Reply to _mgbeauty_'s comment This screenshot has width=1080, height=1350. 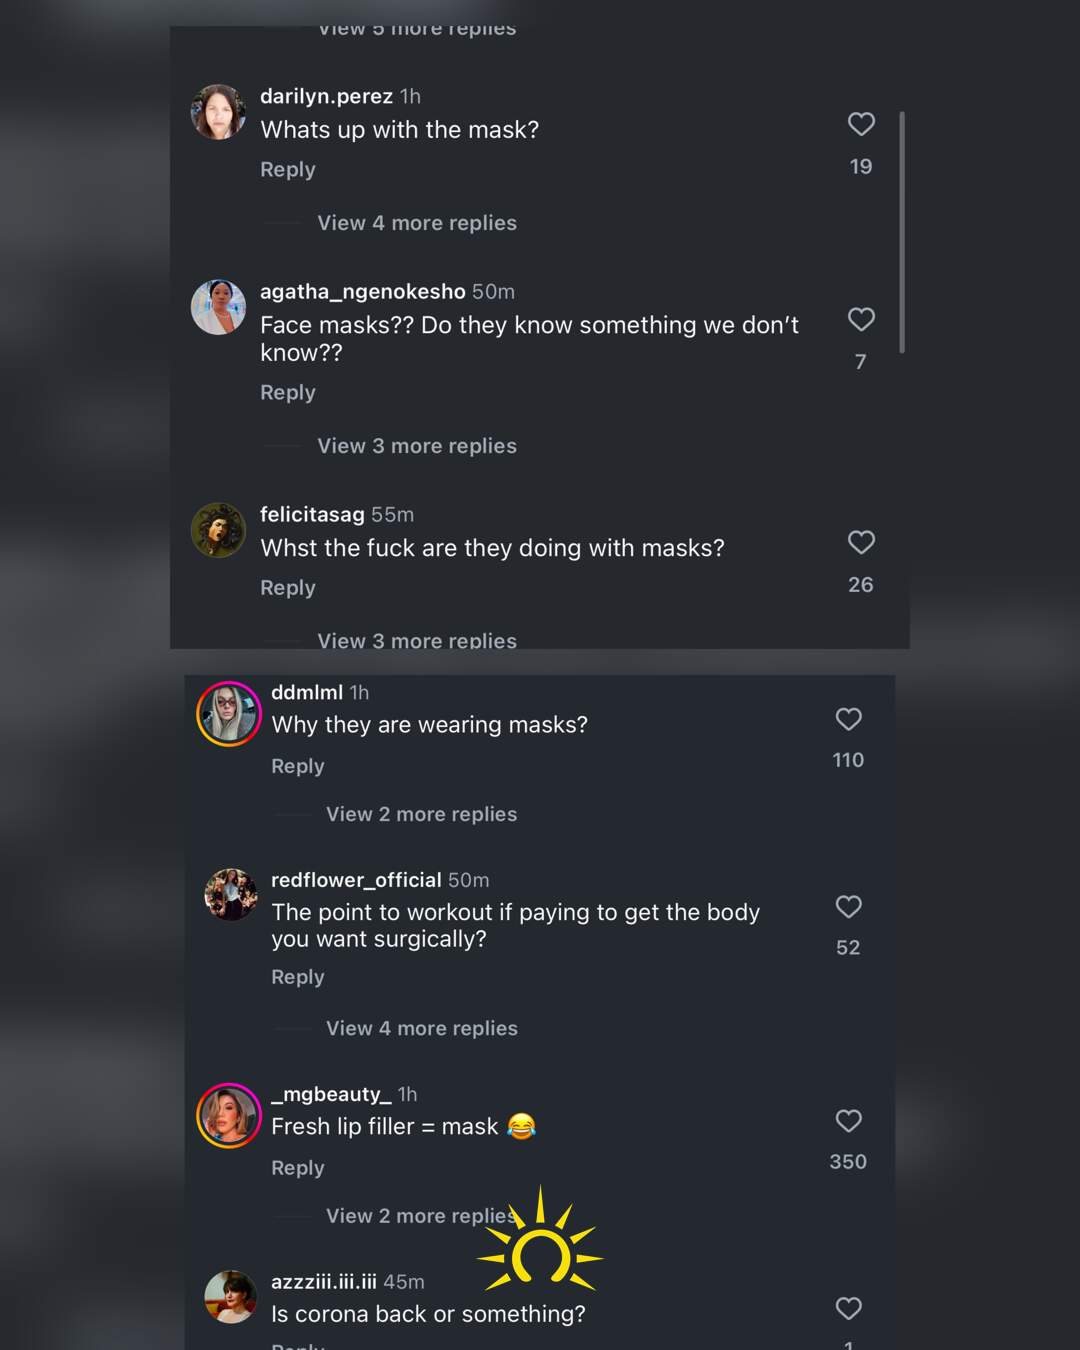coord(298,1168)
